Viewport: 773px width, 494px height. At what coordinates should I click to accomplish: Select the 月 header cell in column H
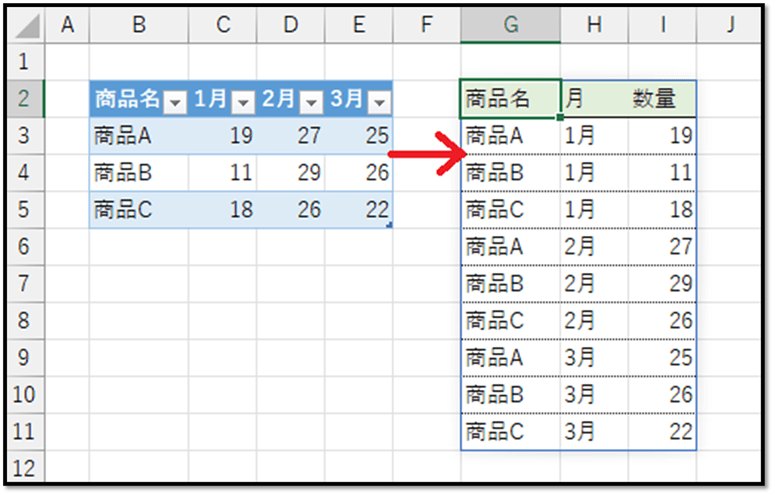pyautogui.click(x=594, y=99)
